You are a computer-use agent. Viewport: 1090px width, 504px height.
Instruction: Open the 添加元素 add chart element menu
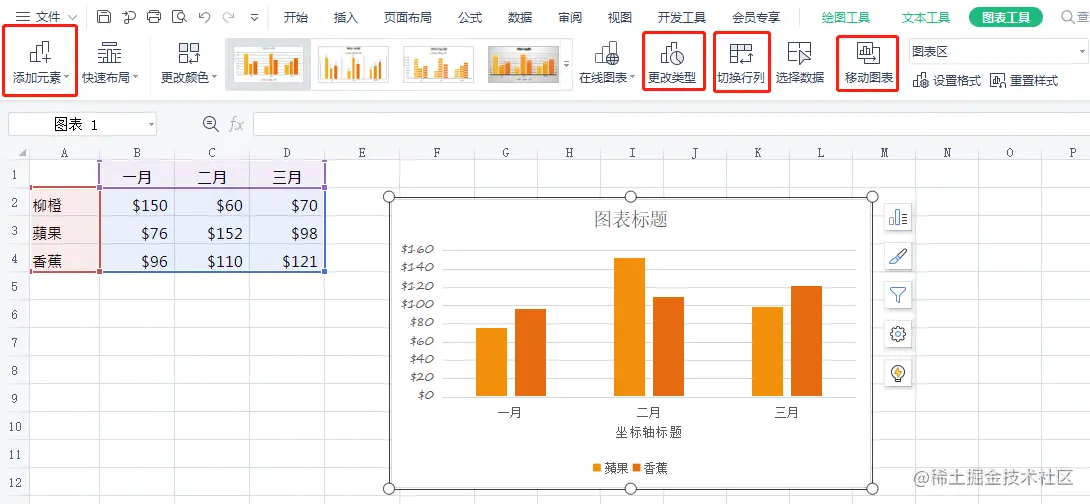coord(41,62)
